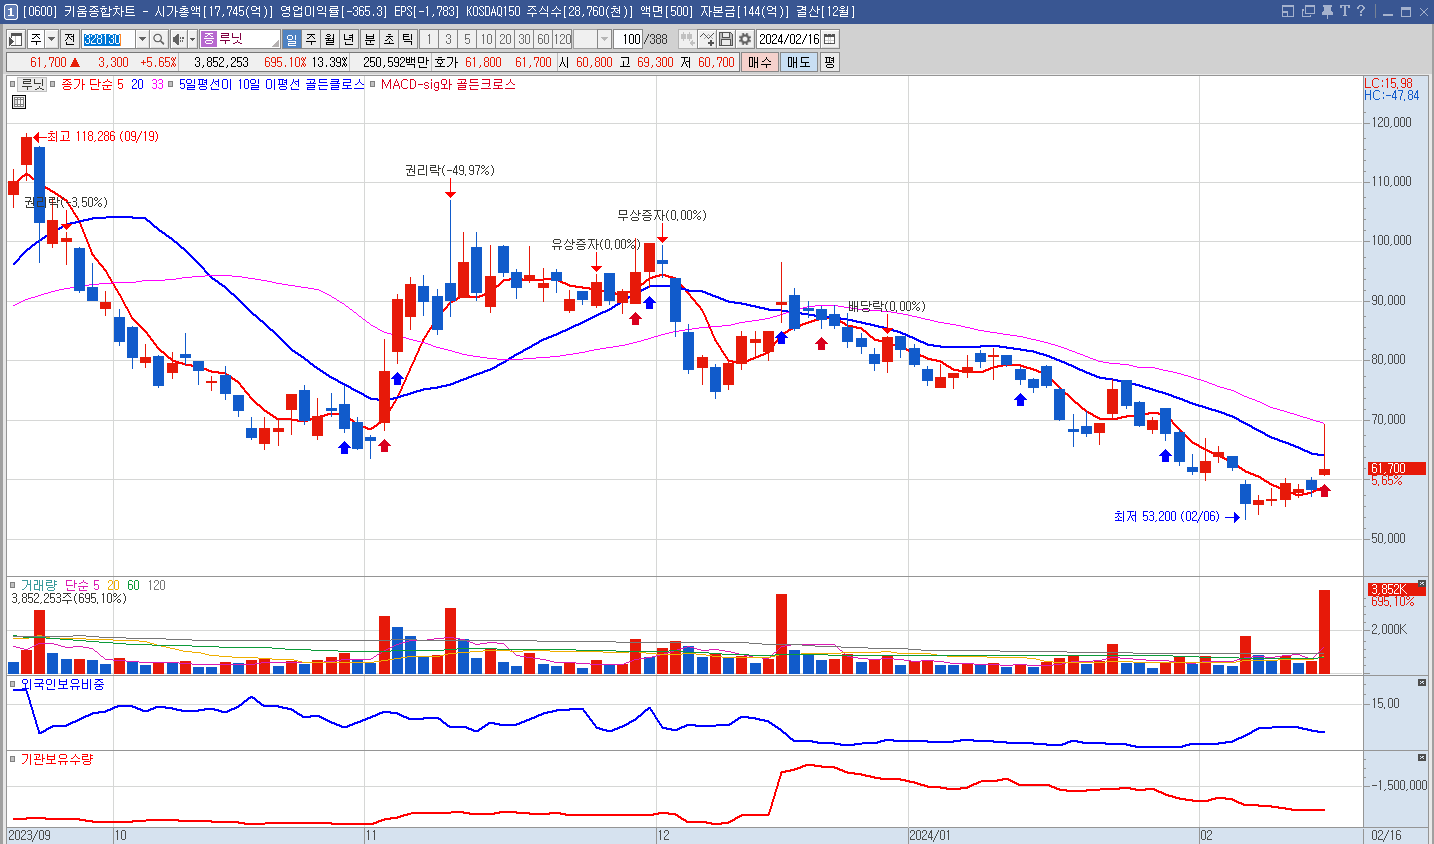Click the T font icon in the title bar

[1345, 11]
